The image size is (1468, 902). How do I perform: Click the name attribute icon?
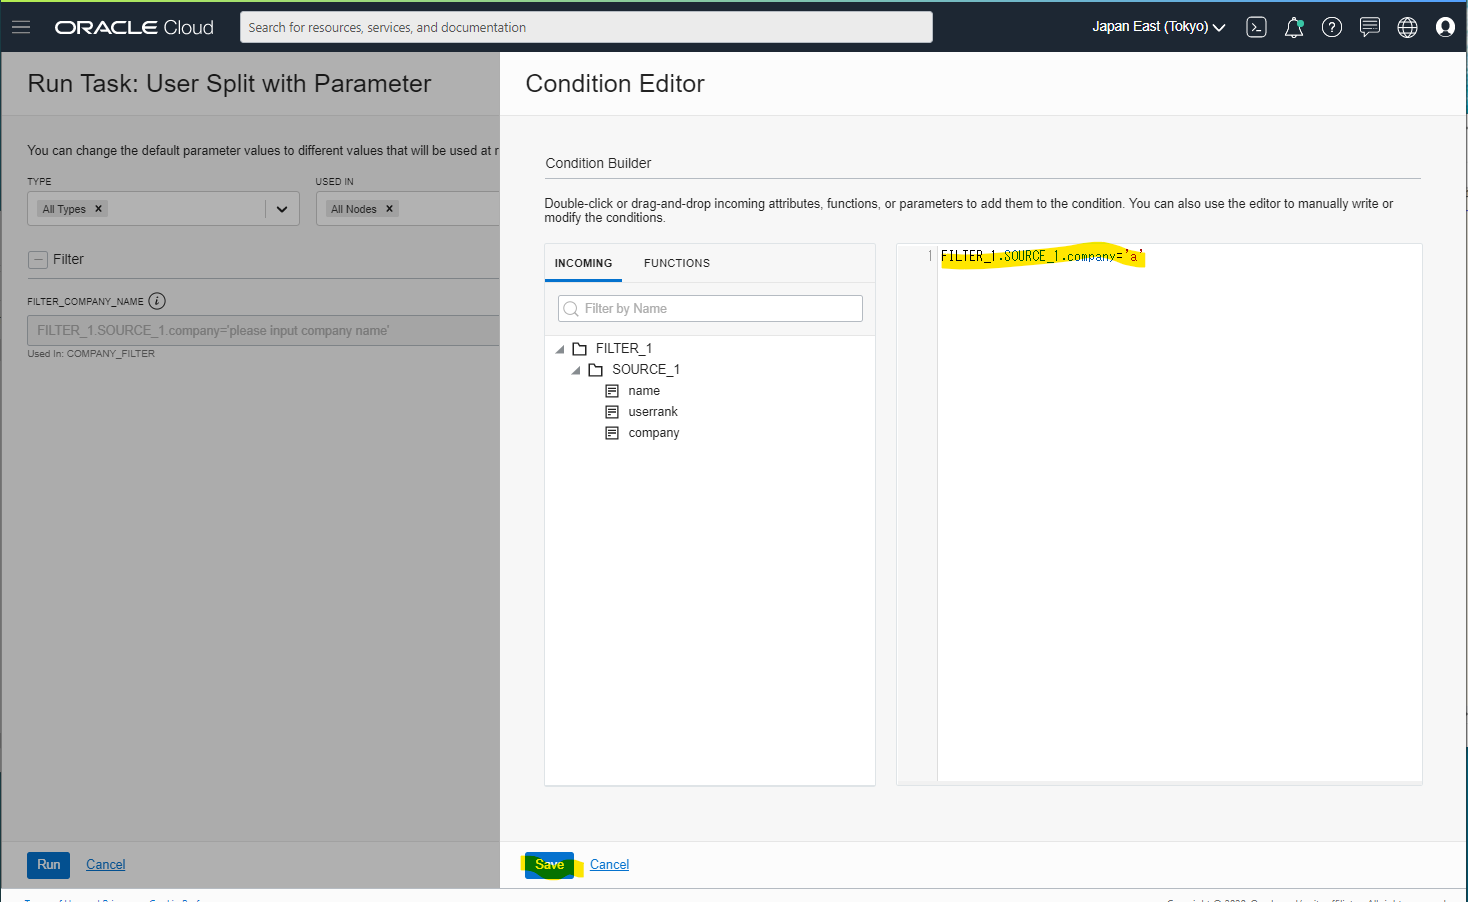pyautogui.click(x=612, y=391)
